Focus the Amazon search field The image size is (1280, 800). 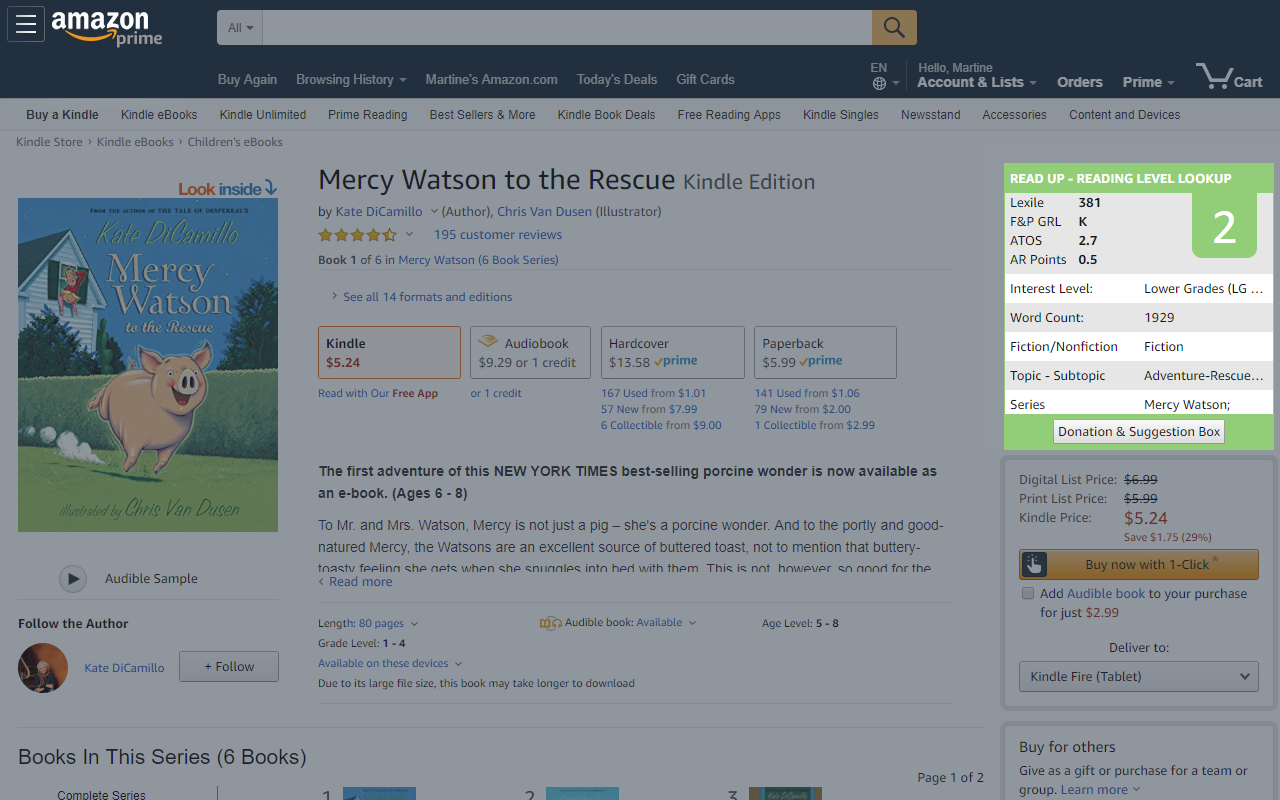tap(567, 28)
